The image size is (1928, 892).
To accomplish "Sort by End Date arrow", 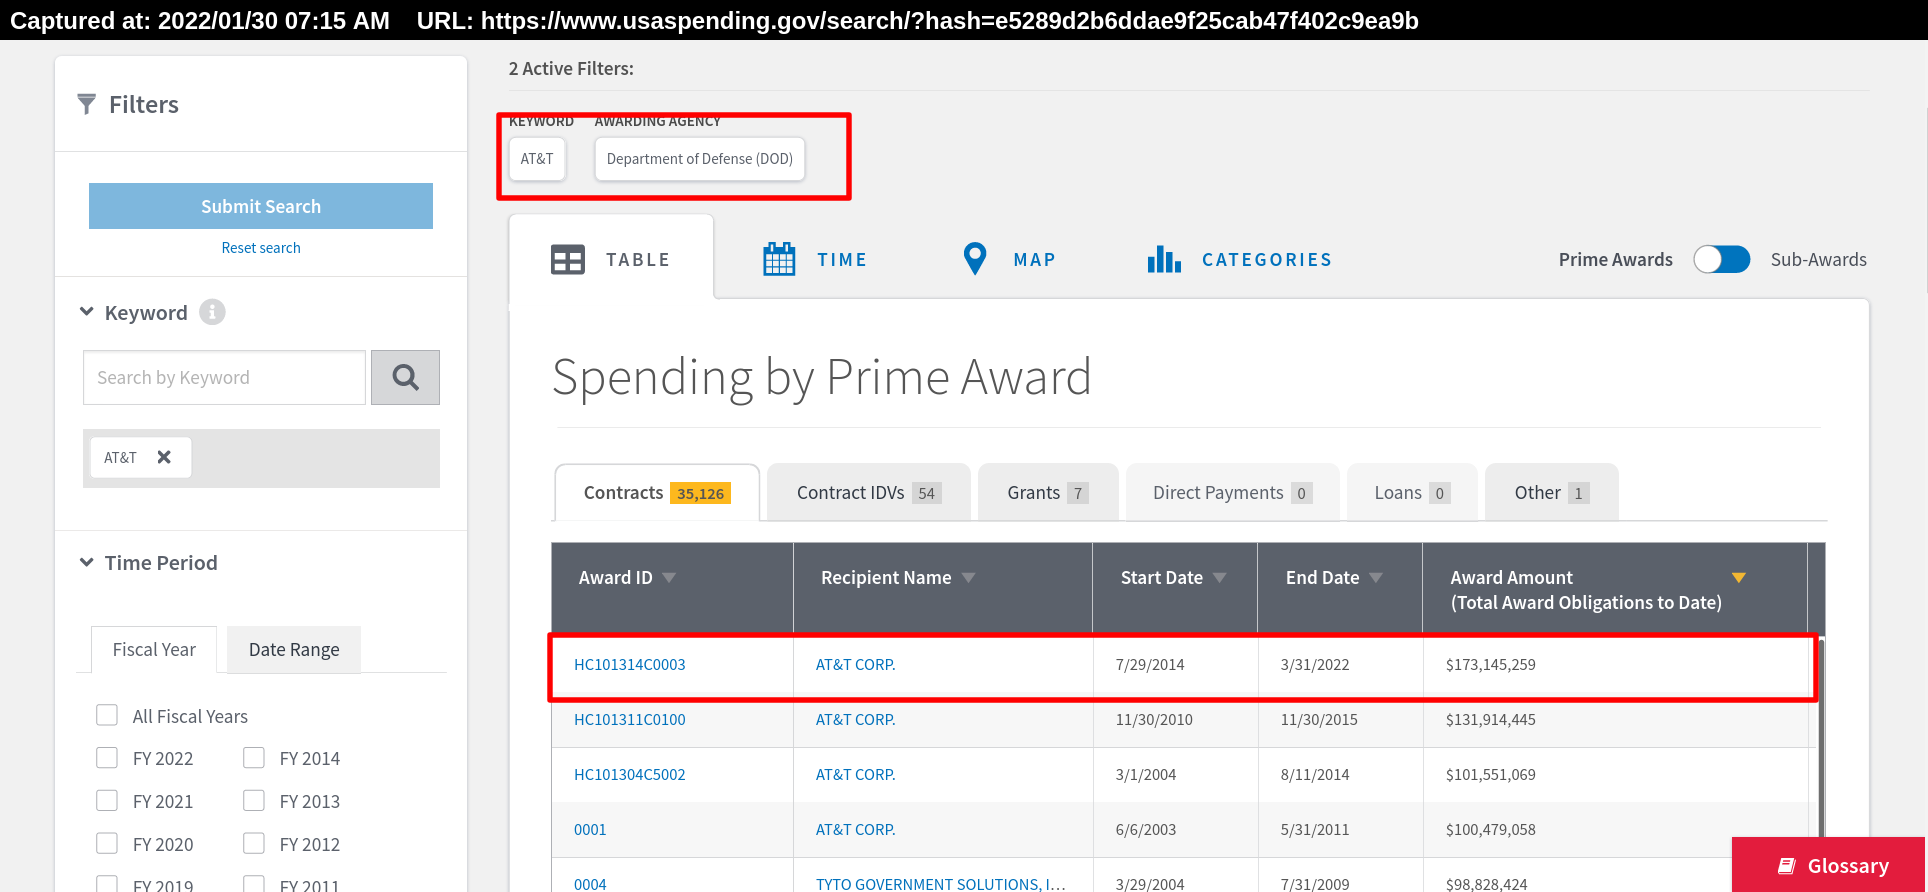I will pyautogui.click(x=1376, y=578).
